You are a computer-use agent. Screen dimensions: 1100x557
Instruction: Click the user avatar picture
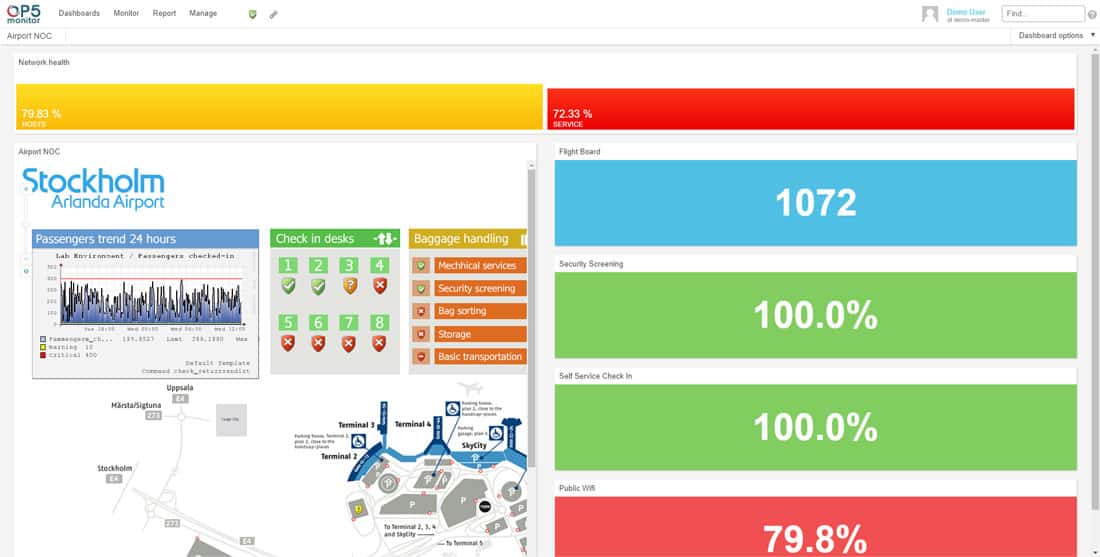[930, 14]
